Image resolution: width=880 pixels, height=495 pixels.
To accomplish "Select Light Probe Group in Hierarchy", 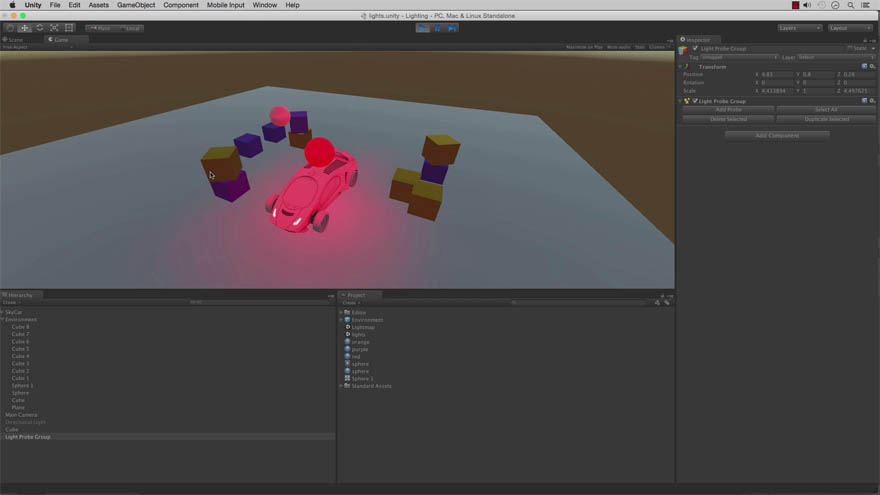I will [28, 437].
